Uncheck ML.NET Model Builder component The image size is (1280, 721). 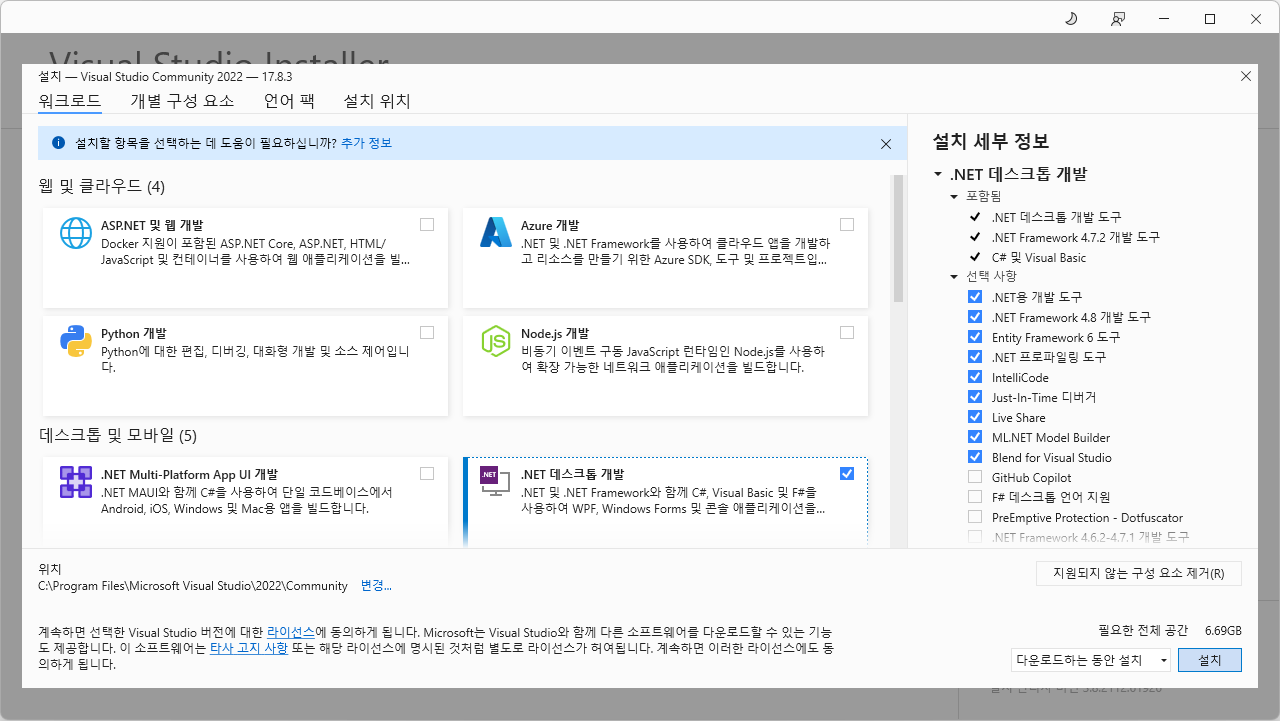[975, 437]
